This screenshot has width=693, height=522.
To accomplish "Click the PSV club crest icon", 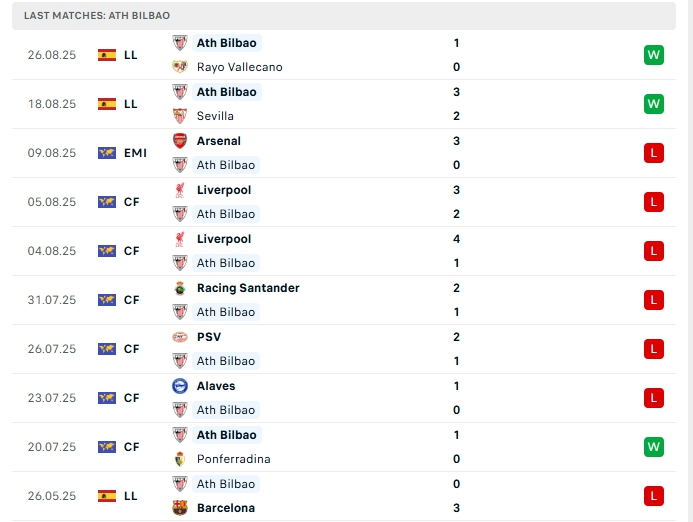I will coord(180,337).
